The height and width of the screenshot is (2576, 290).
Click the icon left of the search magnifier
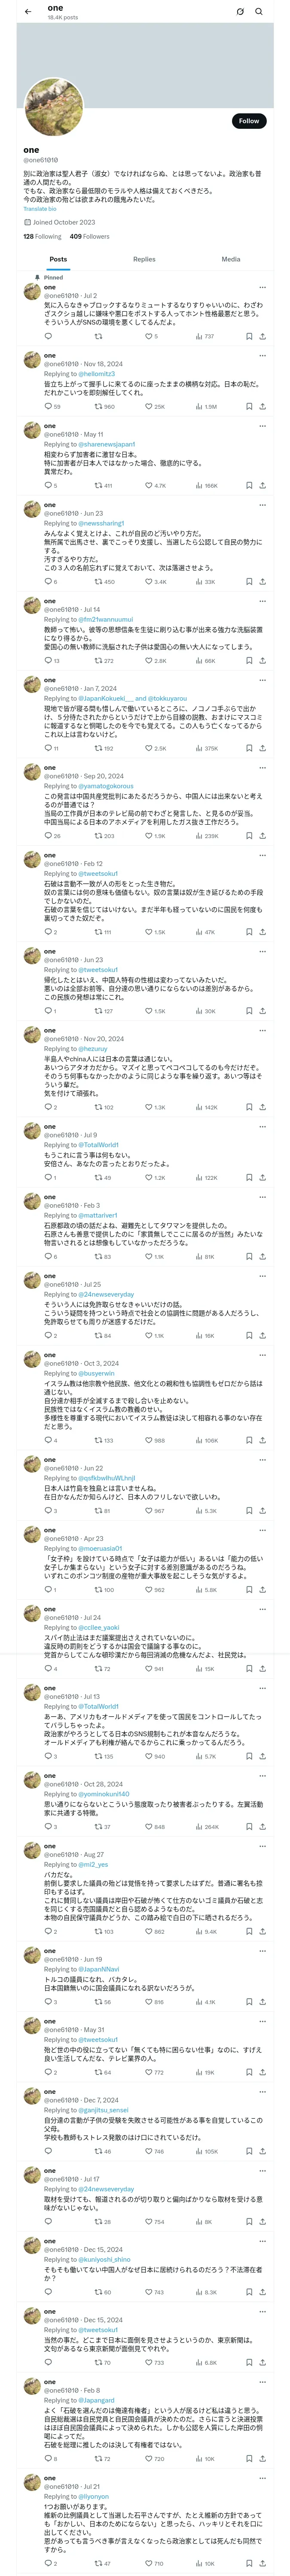pyautogui.click(x=240, y=12)
